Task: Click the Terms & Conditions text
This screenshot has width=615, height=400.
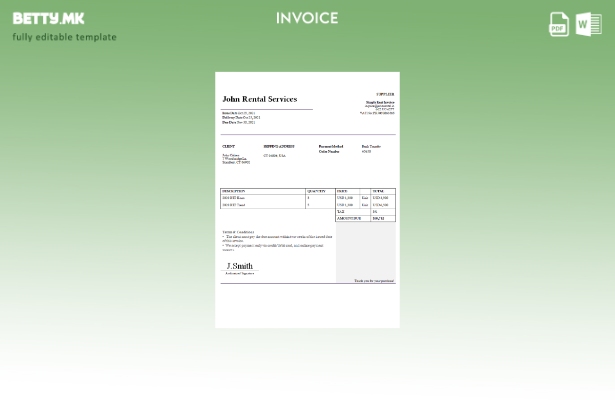Action: coord(238,232)
